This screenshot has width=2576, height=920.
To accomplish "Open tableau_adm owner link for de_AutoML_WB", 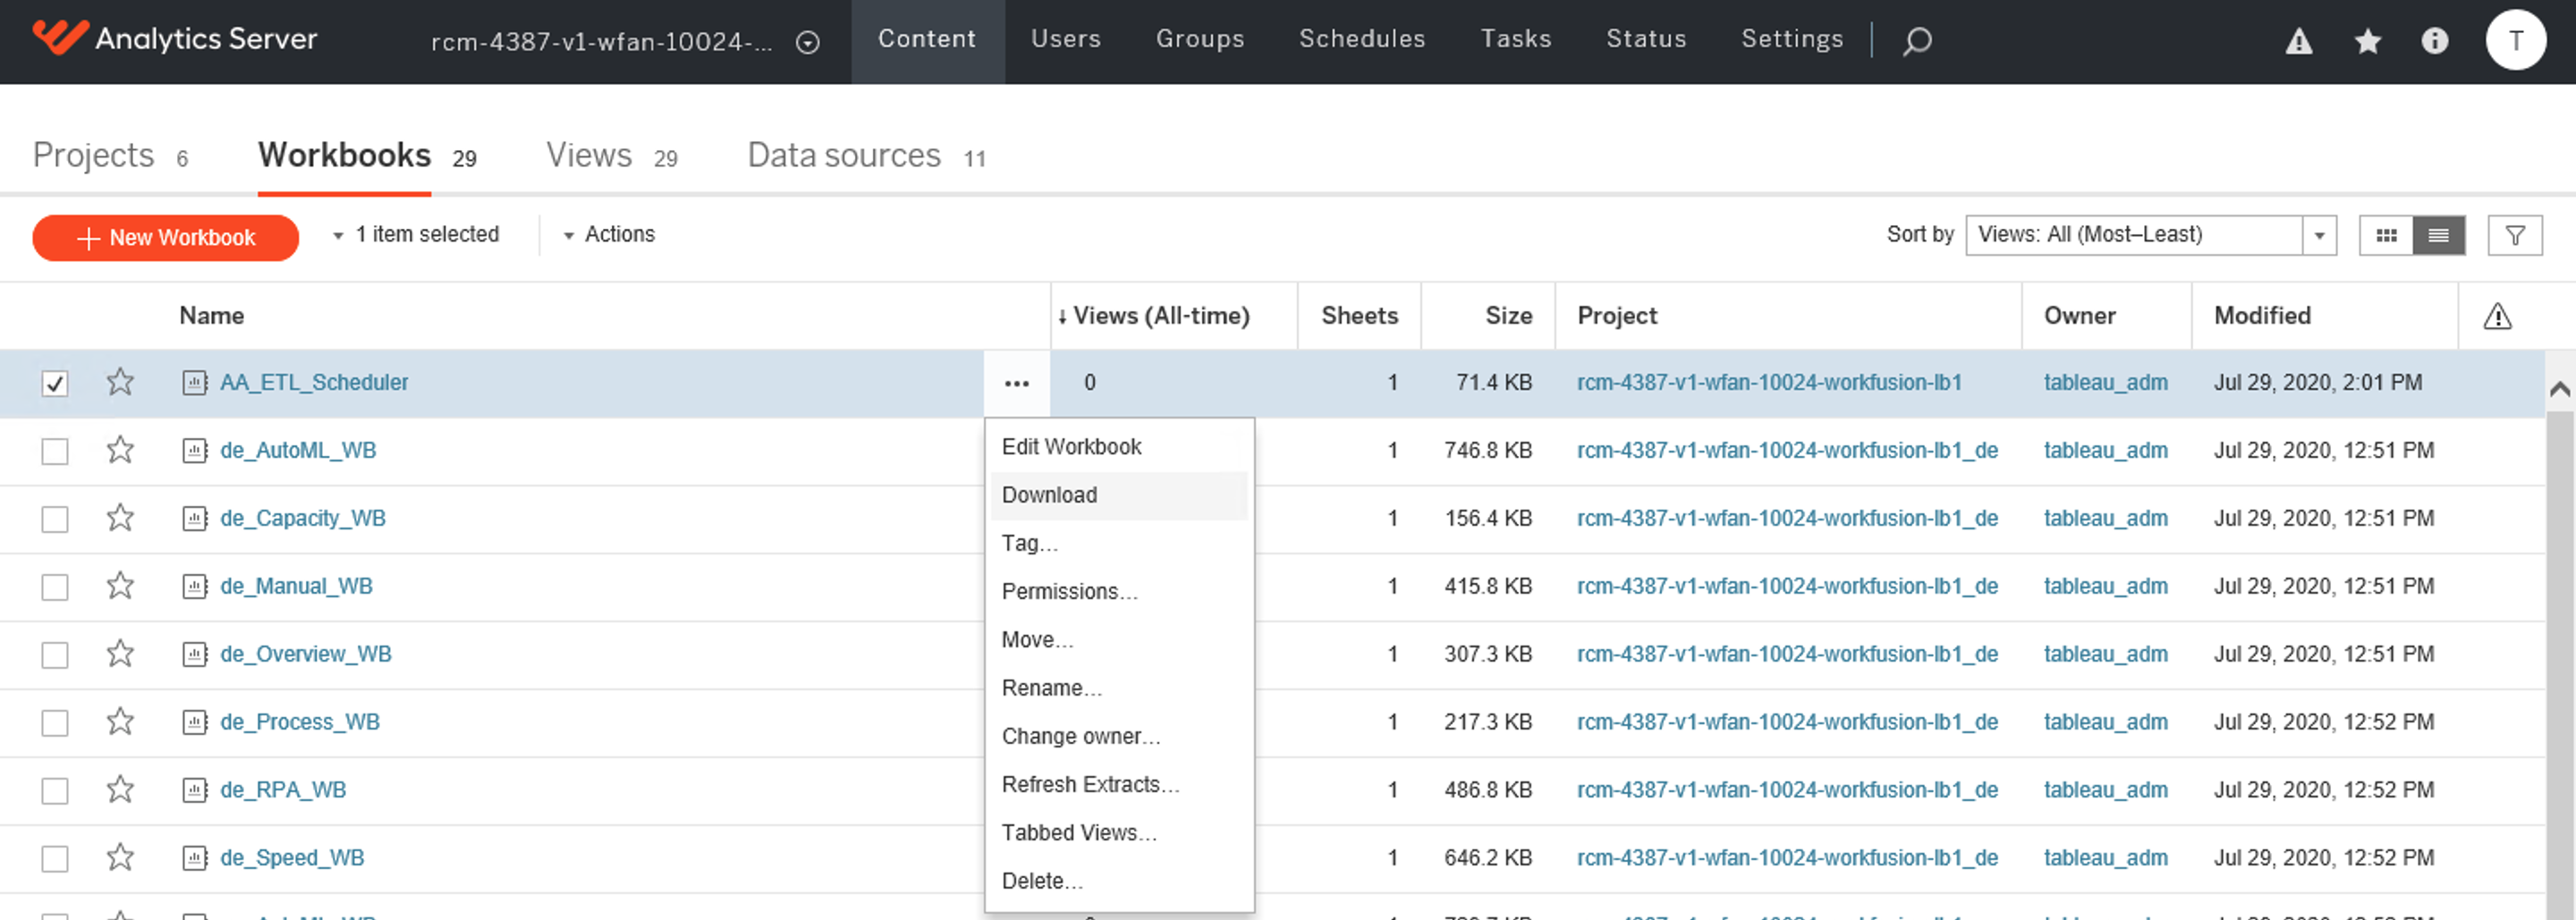I will click(2105, 451).
